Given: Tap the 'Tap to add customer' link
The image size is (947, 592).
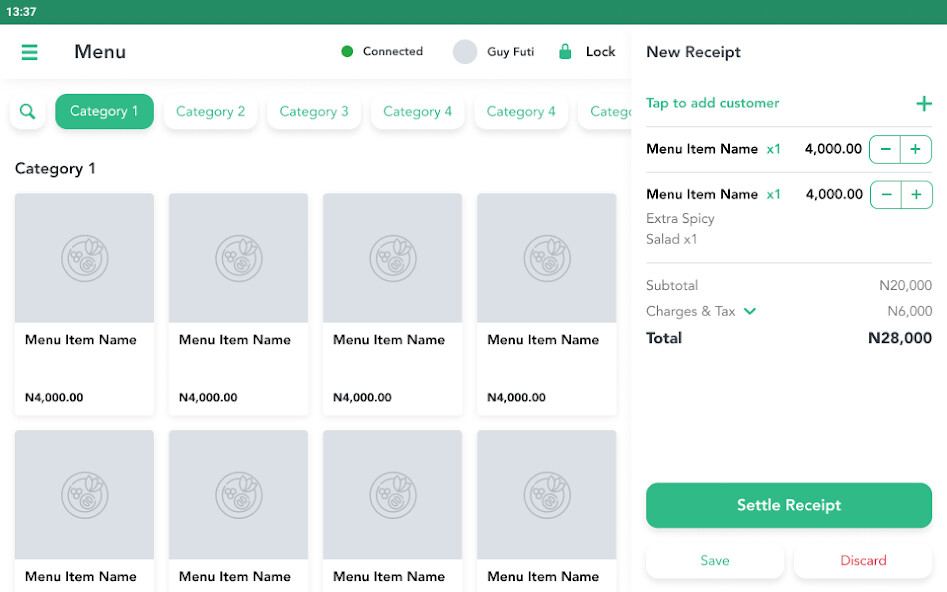Looking at the screenshot, I should click(712, 103).
